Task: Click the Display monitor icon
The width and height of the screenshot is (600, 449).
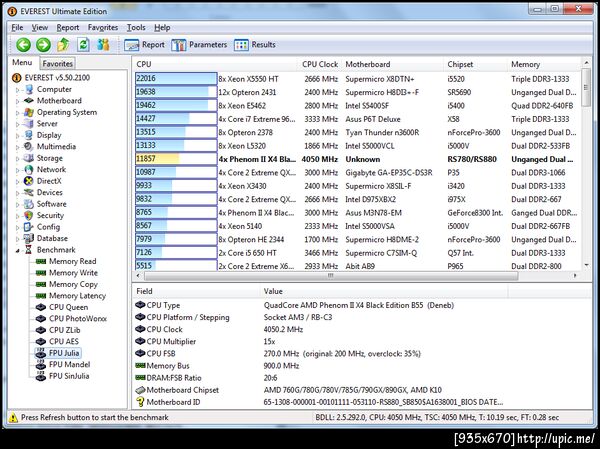Action: click(x=29, y=135)
